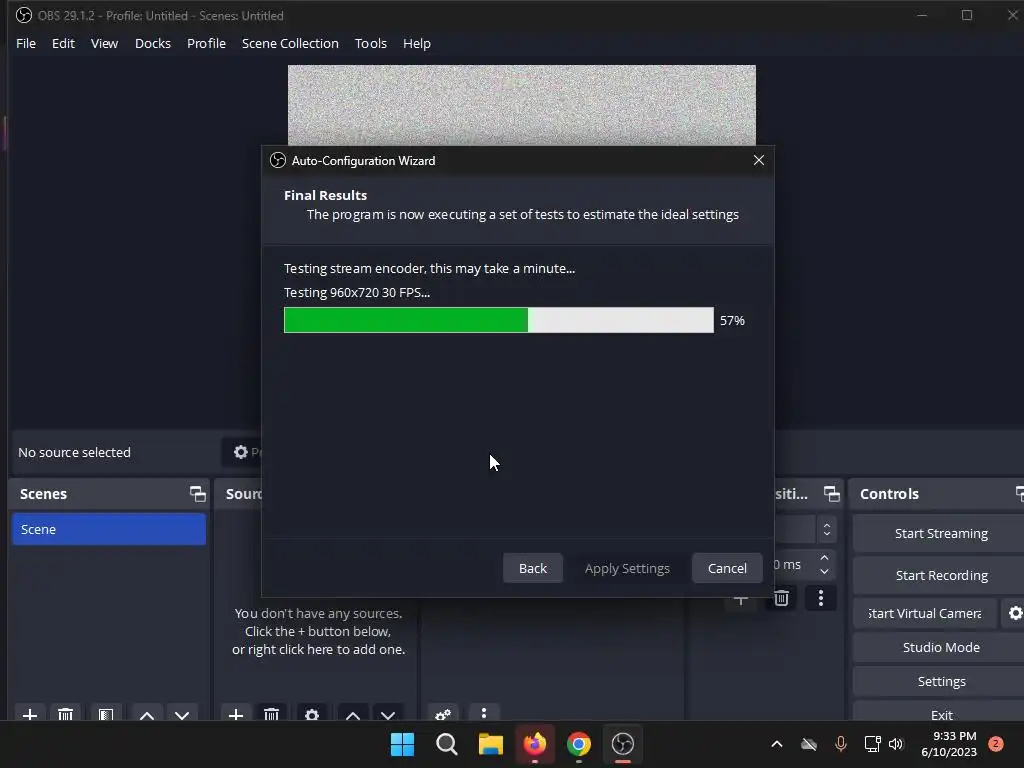Open transition type selector arrows
This screenshot has width=1024, height=768.
[x=827, y=530]
